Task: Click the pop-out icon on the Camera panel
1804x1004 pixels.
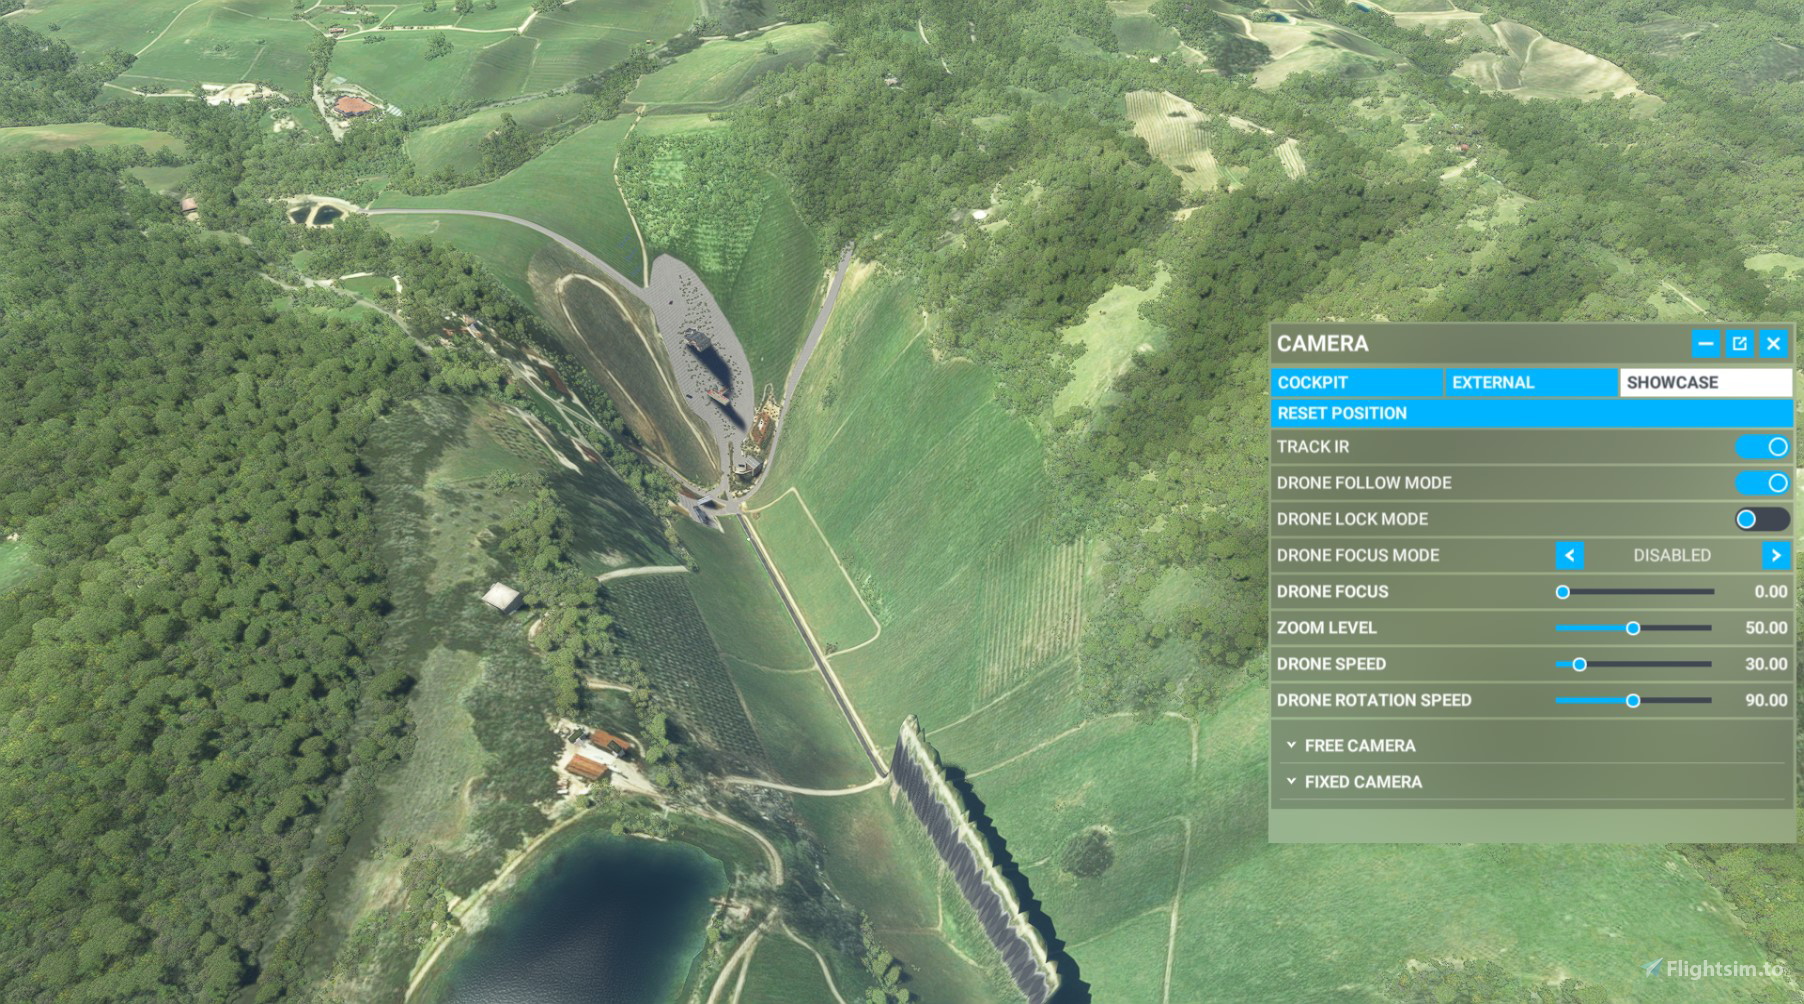Action: point(1740,343)
